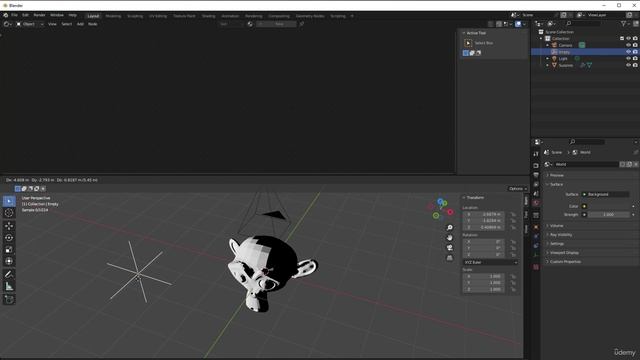This screenshot has width=640, height=360.
Task: Hide the Light object in outliner
Action: [629, 58]
